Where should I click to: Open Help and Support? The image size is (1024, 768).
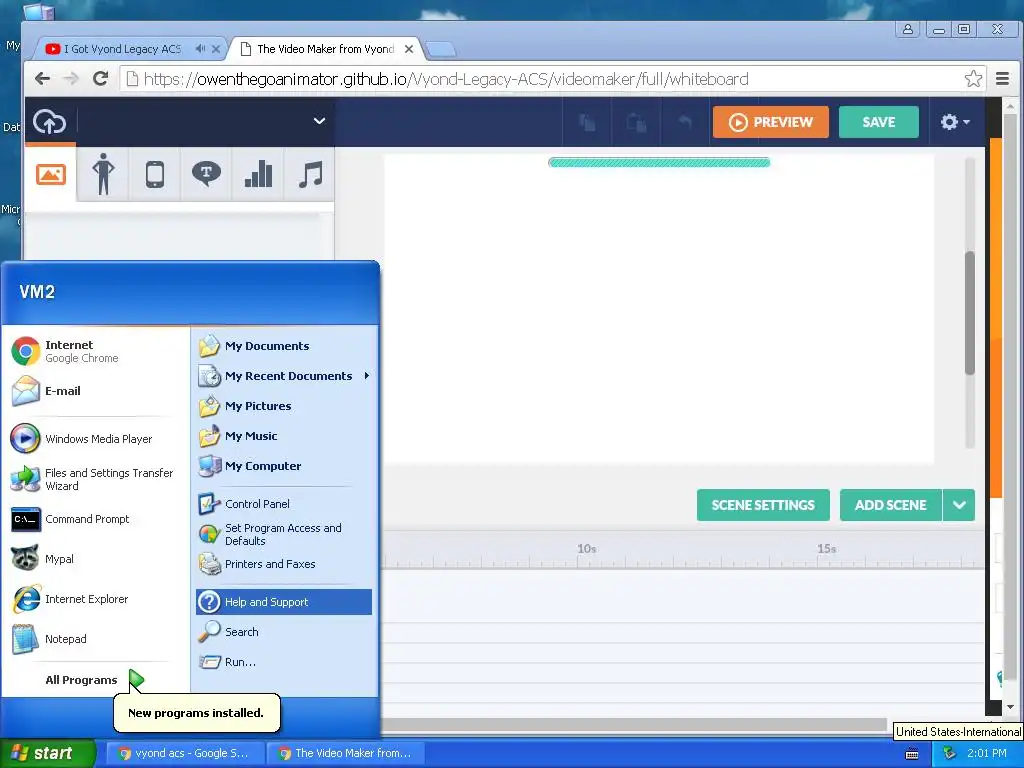(283, 602)
